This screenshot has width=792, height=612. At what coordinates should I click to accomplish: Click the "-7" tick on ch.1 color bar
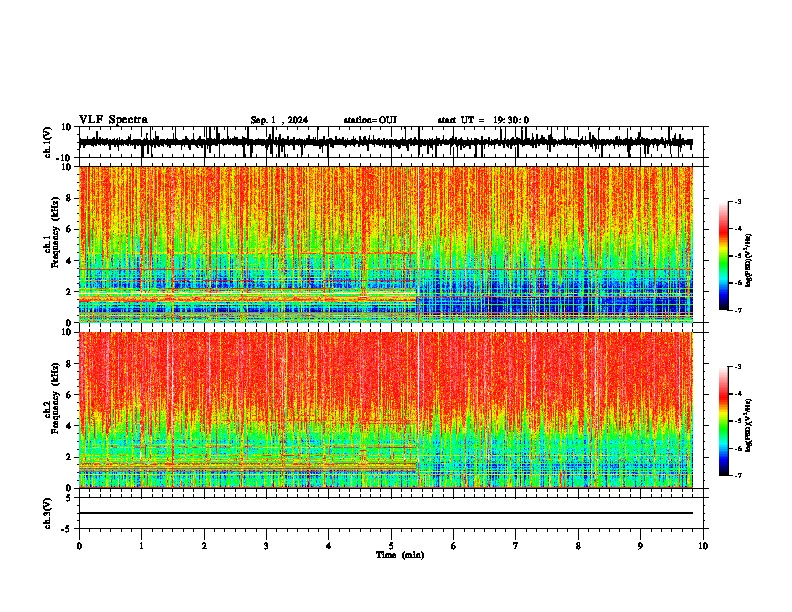click(737, 310)
